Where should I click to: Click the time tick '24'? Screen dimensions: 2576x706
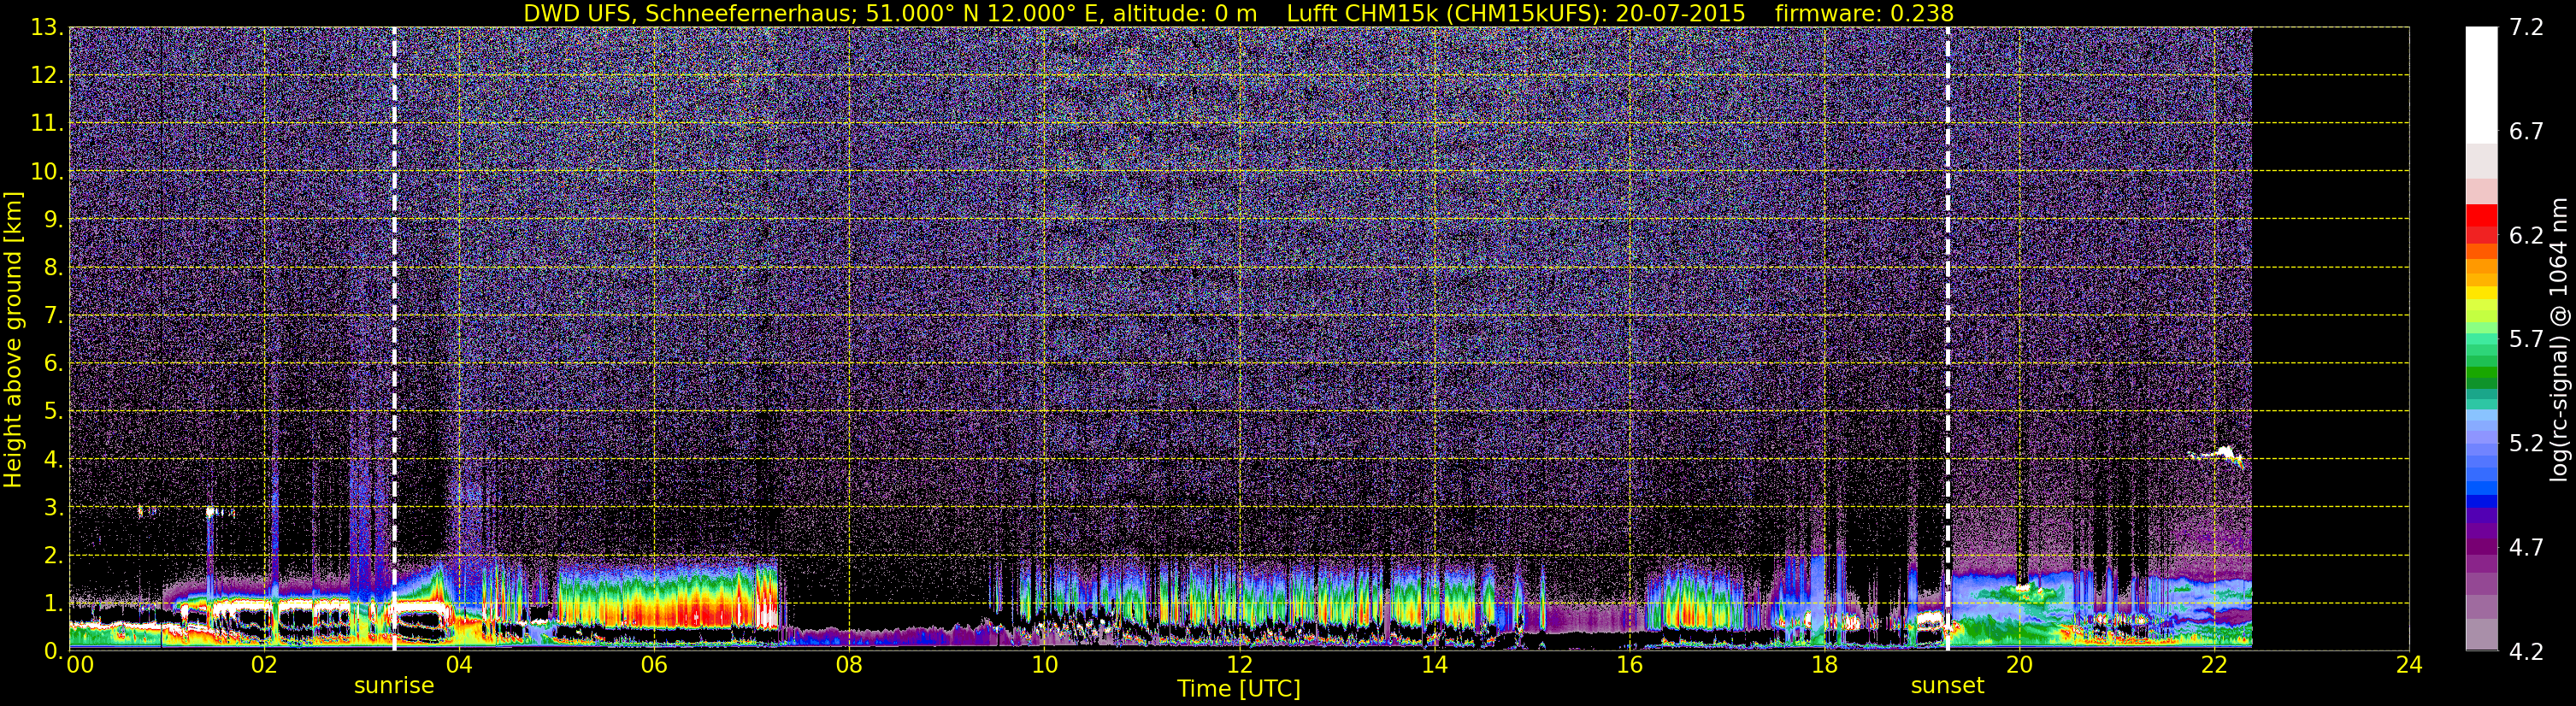pyautogui.click(x=2409, y=666)
